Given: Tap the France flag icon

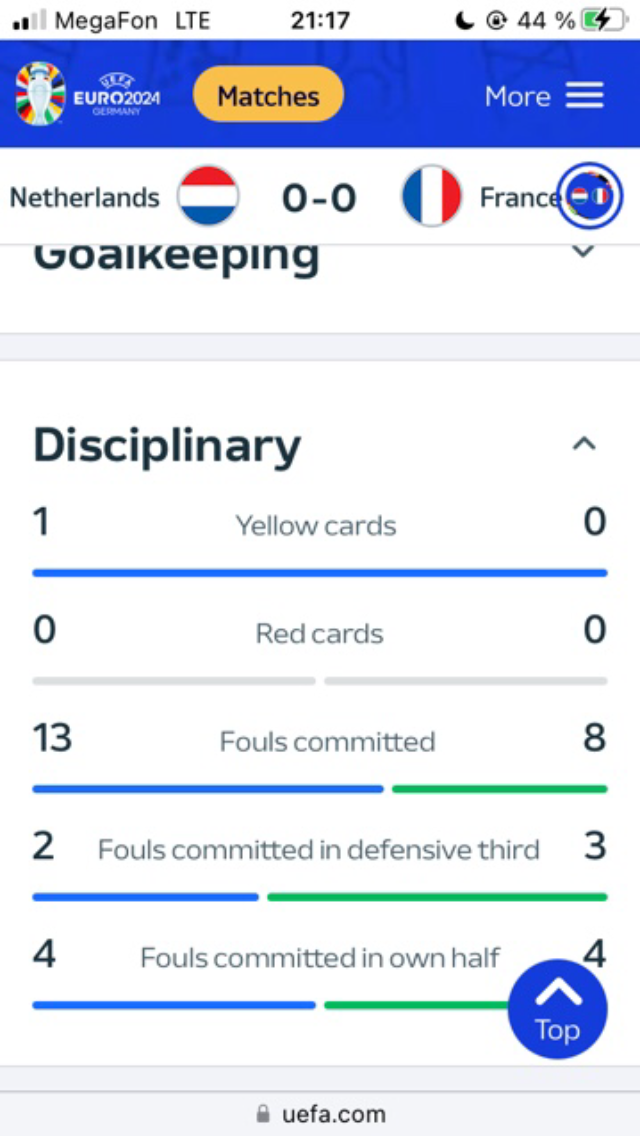Looking at the screenshot, I should point(431,196).
